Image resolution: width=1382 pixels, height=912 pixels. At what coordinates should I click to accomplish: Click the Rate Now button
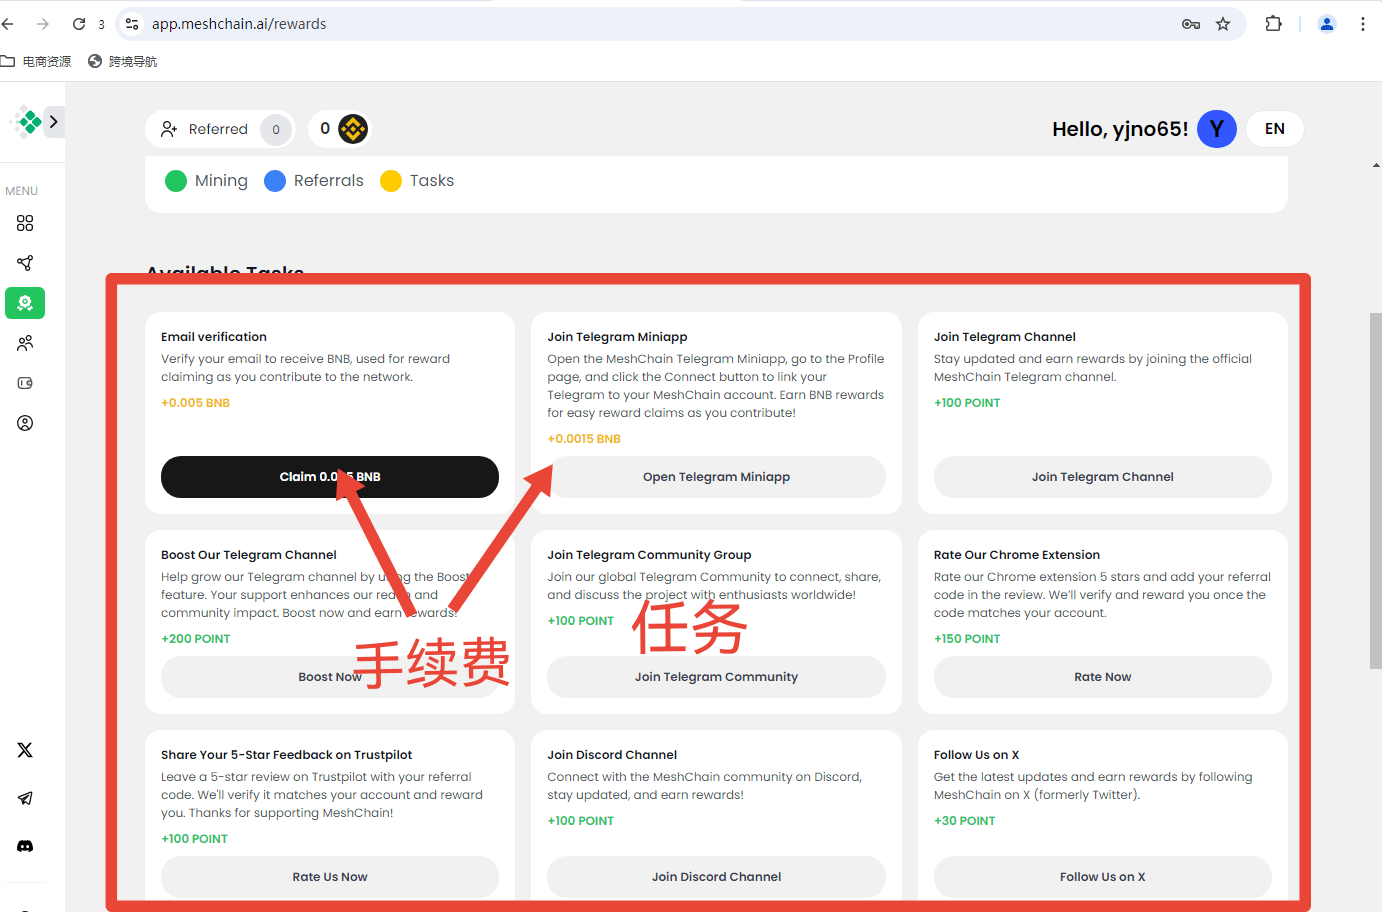pos(1103,677)
